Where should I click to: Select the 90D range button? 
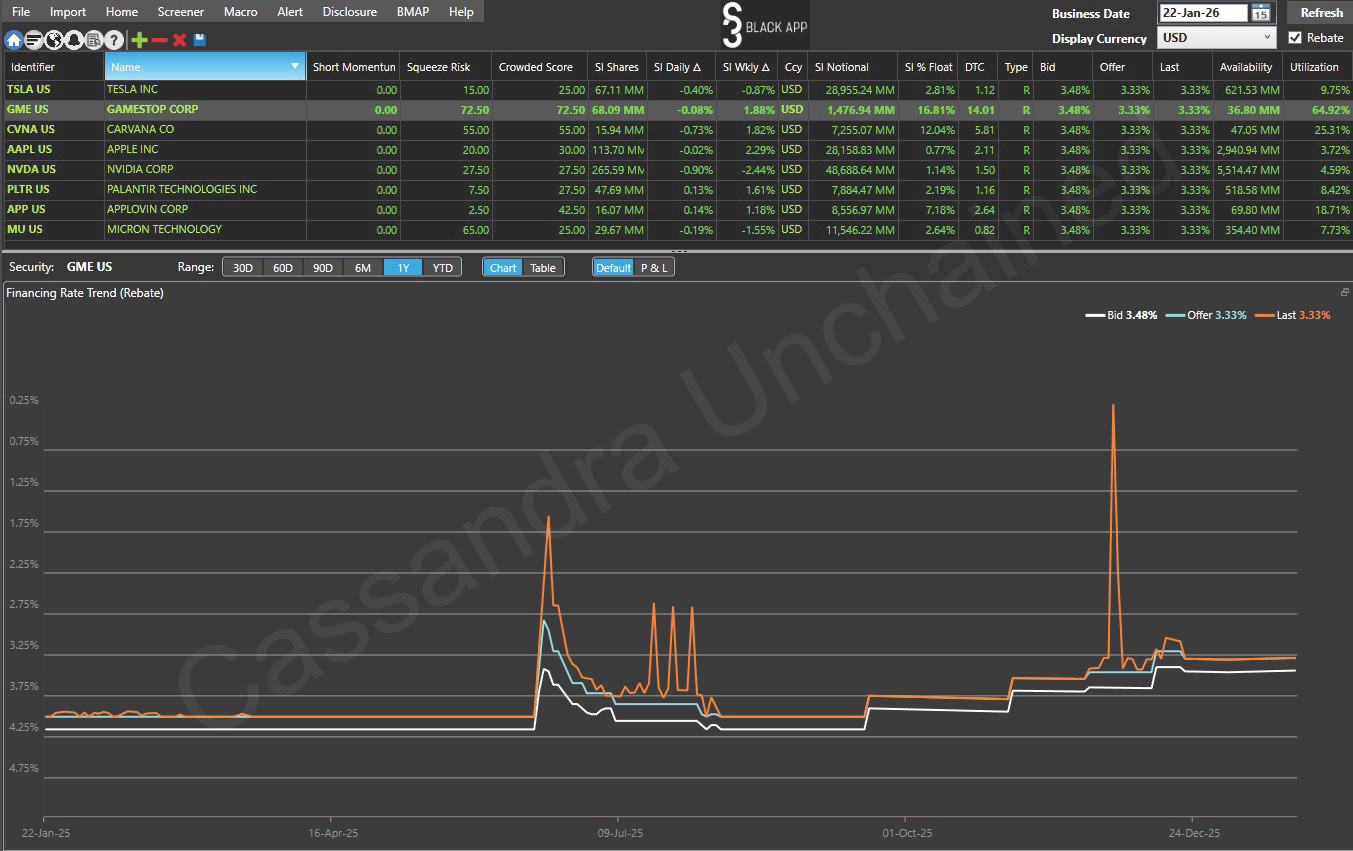click(x=323, y=267)
